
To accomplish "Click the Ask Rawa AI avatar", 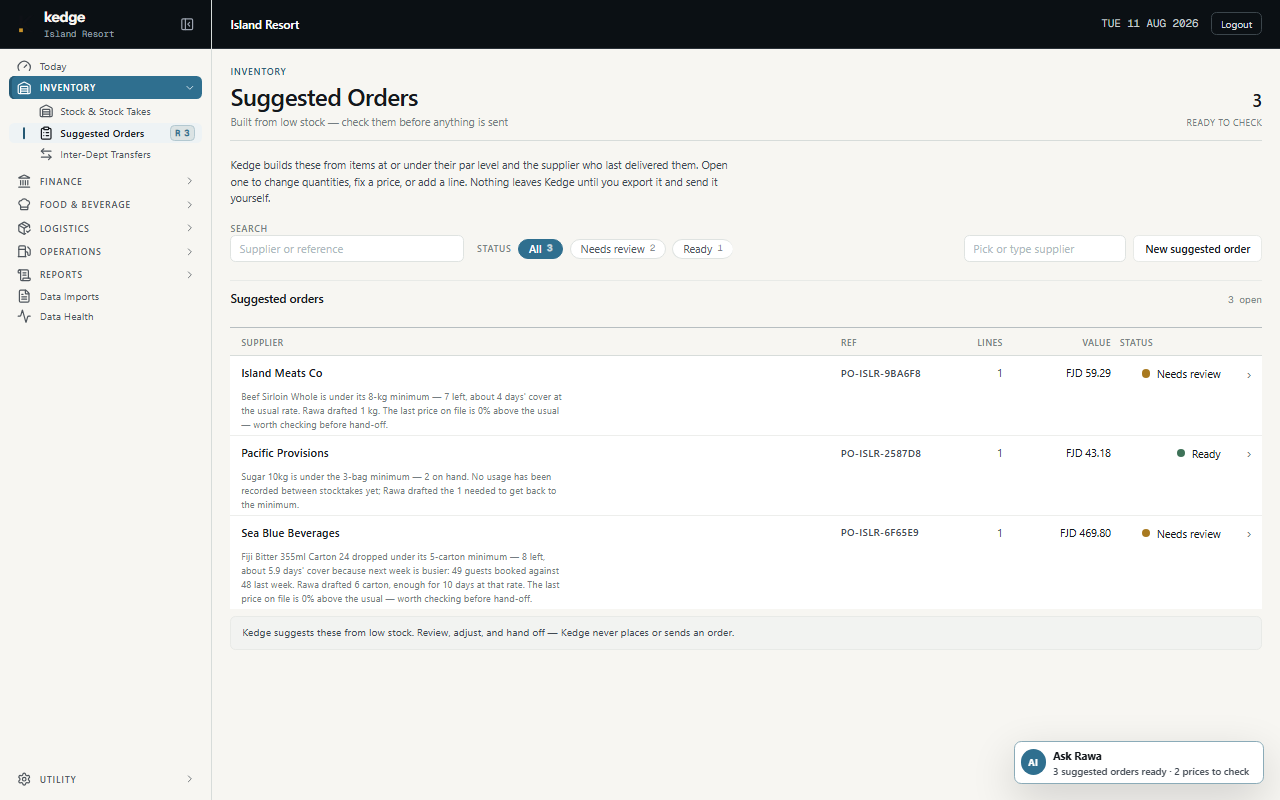I will tap(1033, 762).
